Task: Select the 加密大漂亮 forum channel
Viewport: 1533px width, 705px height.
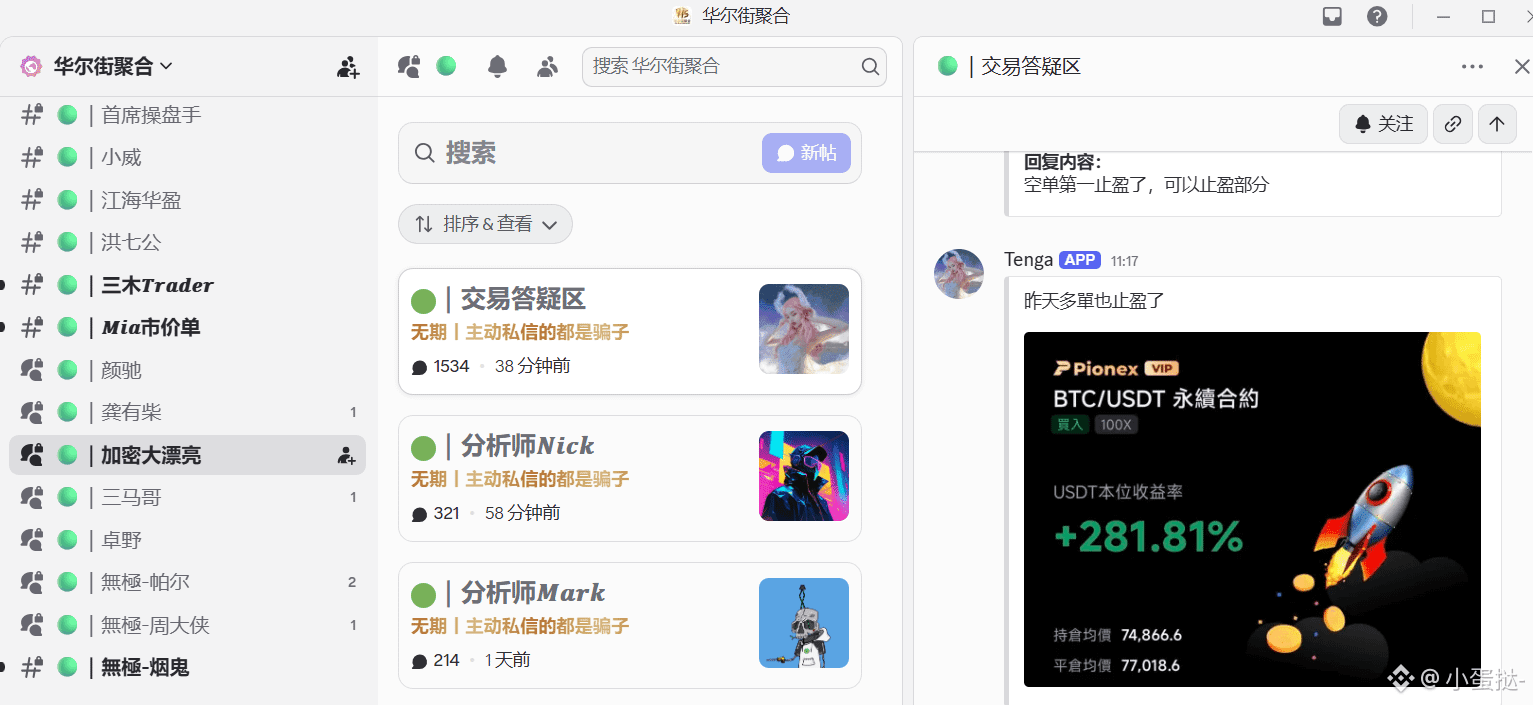Action: (x=187, y=455)
